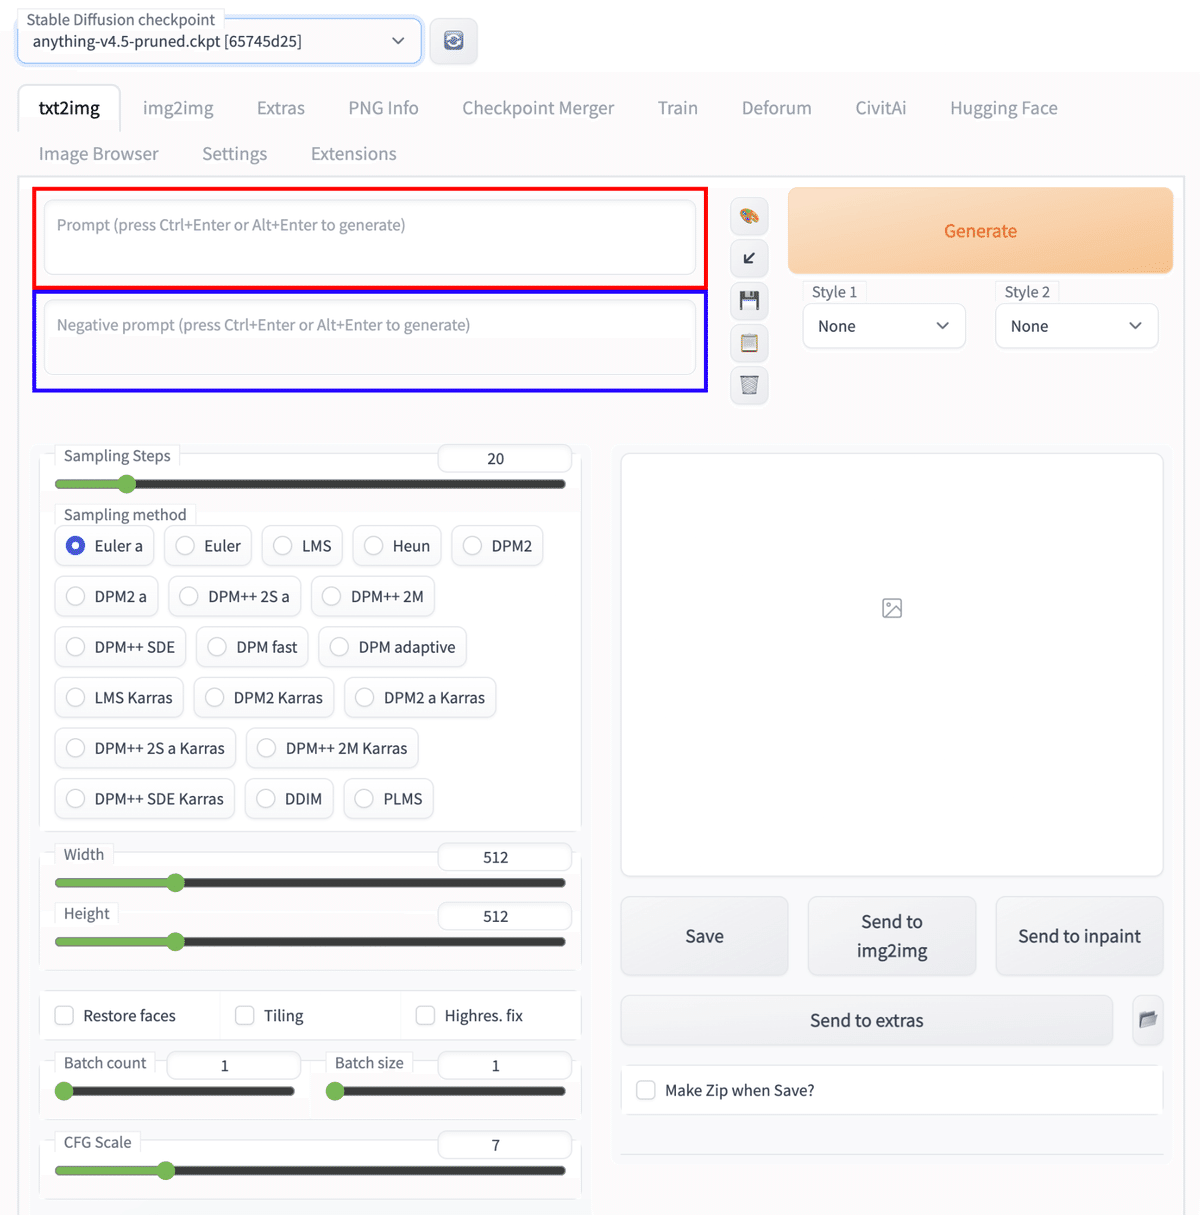Enable the Highres. fix checkbox
This screenshot has width=1200, height=1215.
(x=425, y=1016)
